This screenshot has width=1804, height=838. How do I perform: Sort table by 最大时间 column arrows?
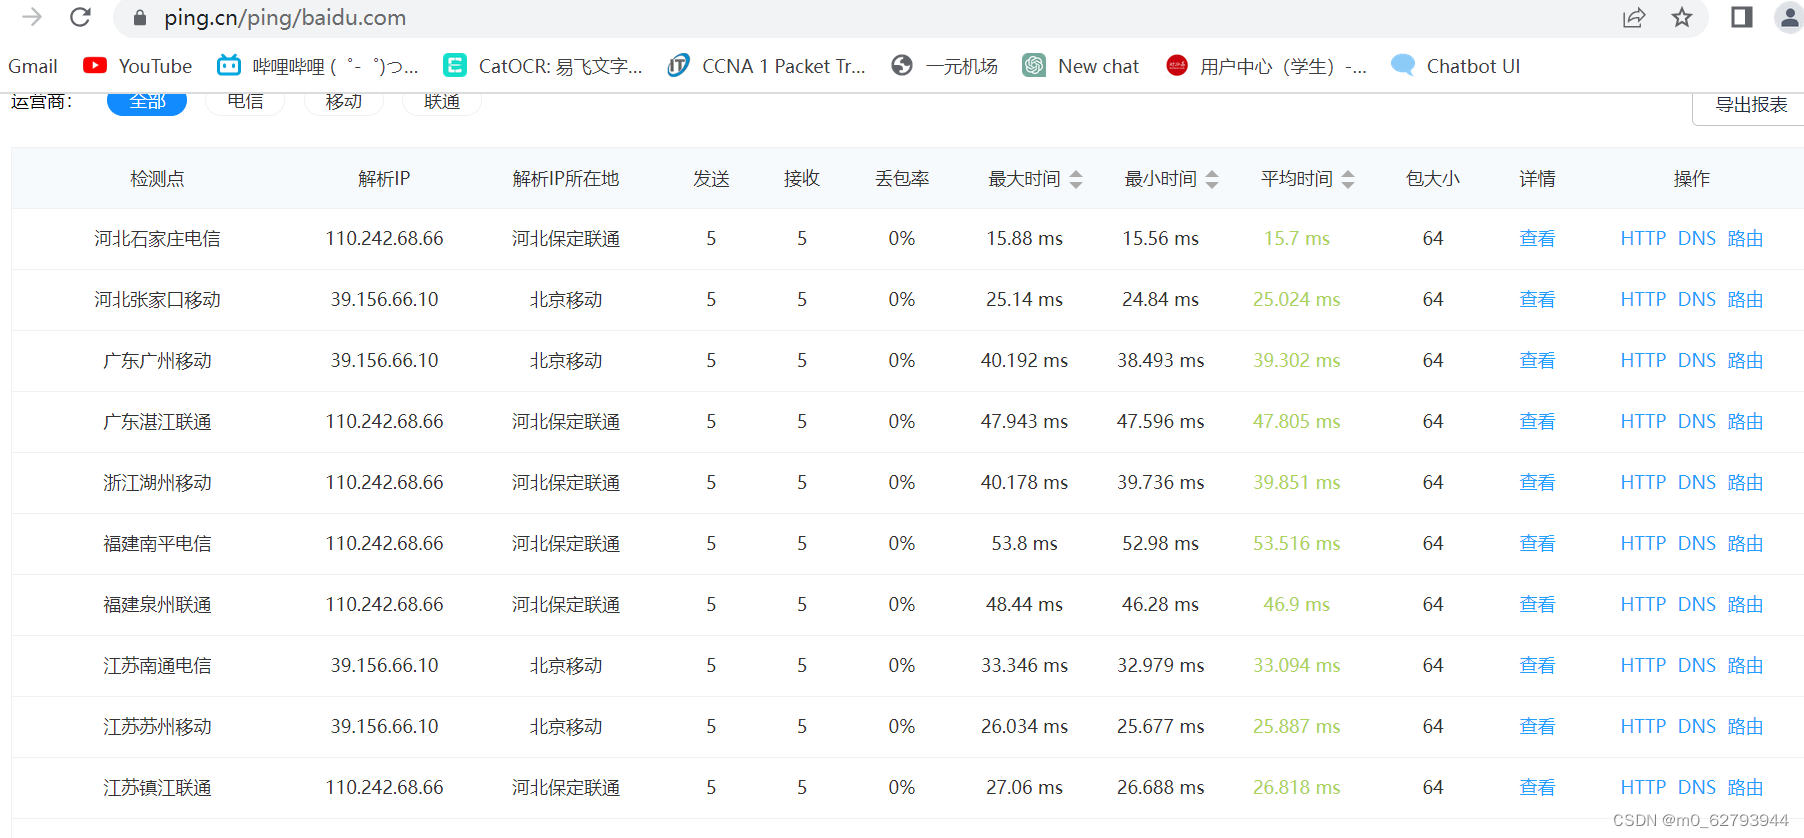coord(1076,179)
